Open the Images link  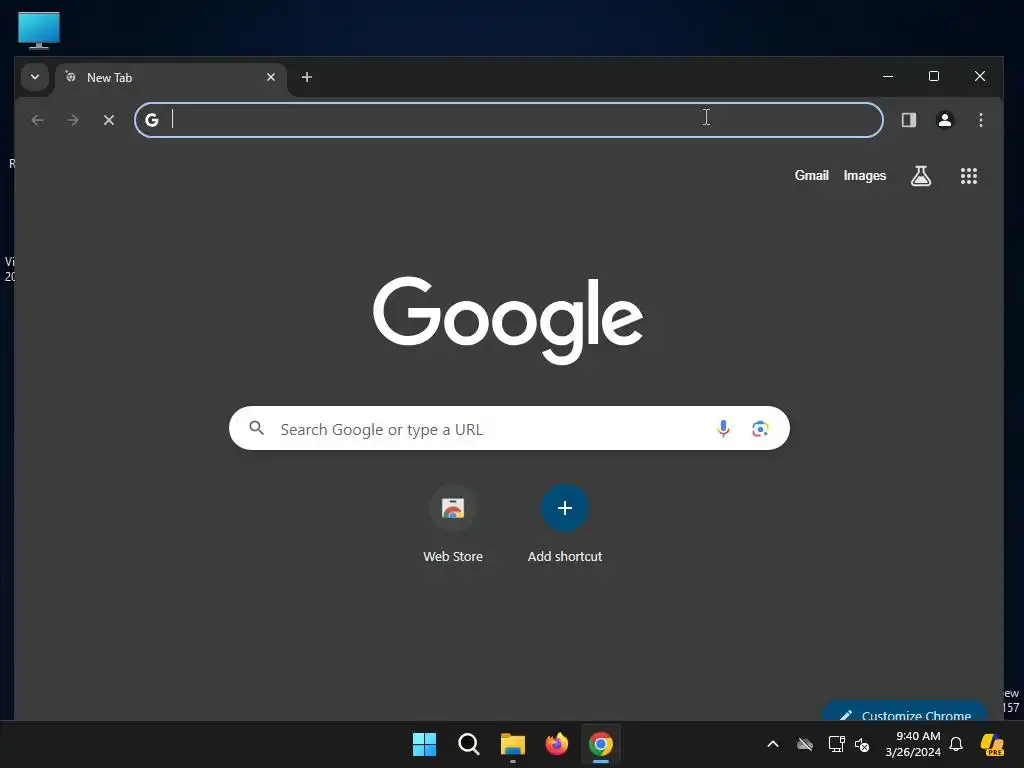865,176
